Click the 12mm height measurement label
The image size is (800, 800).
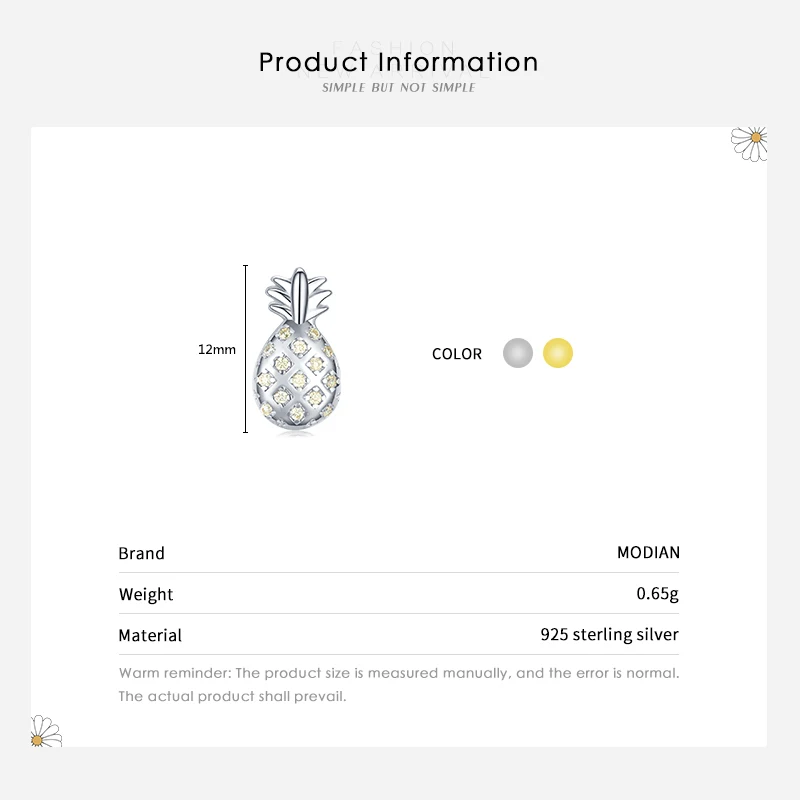coord(217,349)
